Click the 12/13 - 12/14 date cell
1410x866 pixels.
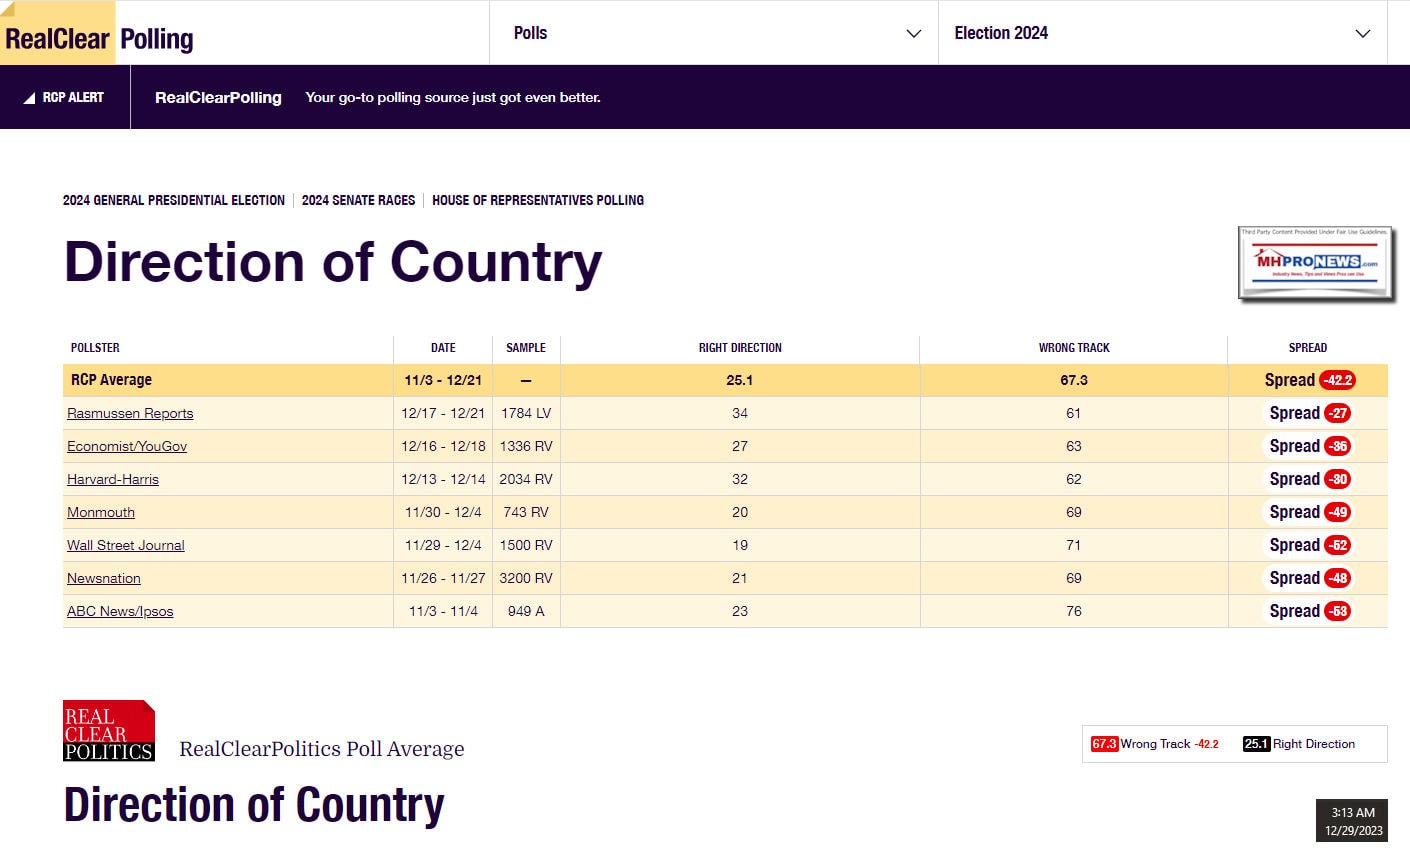pyautogui.click(x=443, y=479)
